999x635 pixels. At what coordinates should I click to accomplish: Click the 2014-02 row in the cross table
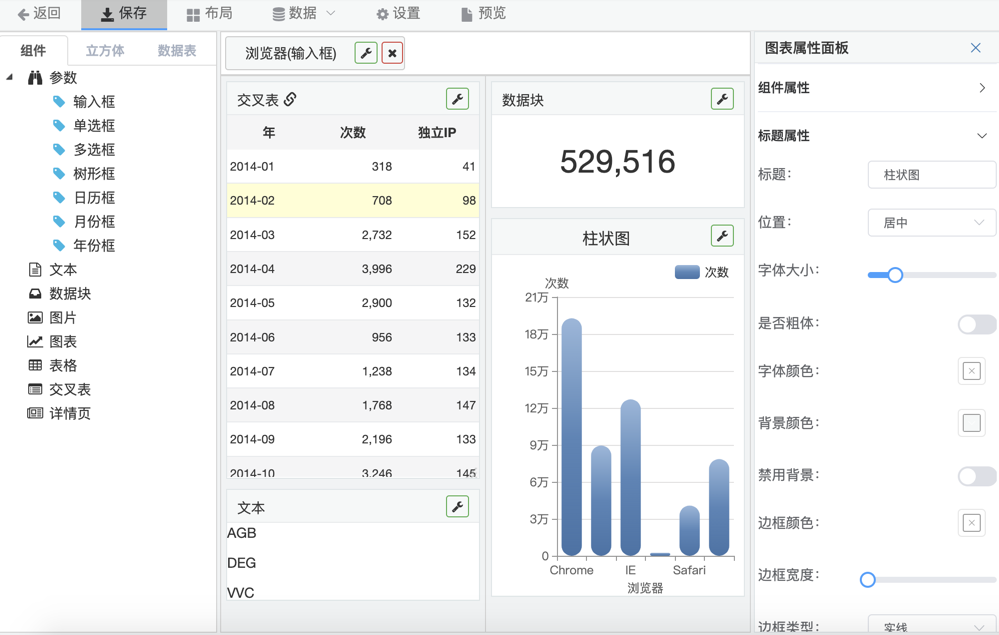(x=352, y=201)
